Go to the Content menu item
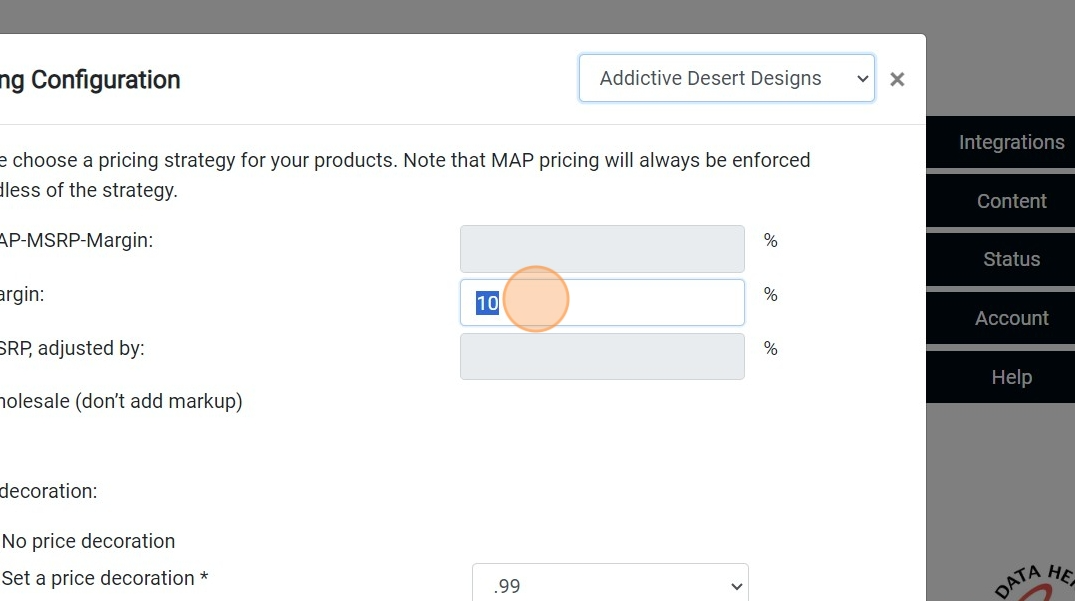 [x=1010, y=201]
